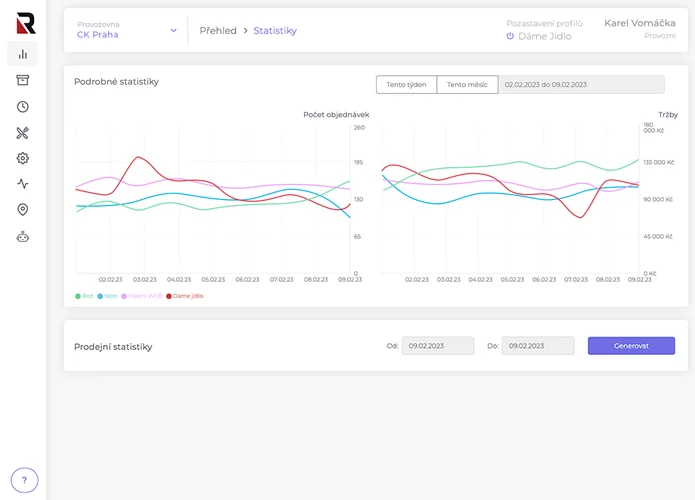Screen dimensions: 695x500
Task: Open settings via the gear sidebar icon
Action: point(23,158)
